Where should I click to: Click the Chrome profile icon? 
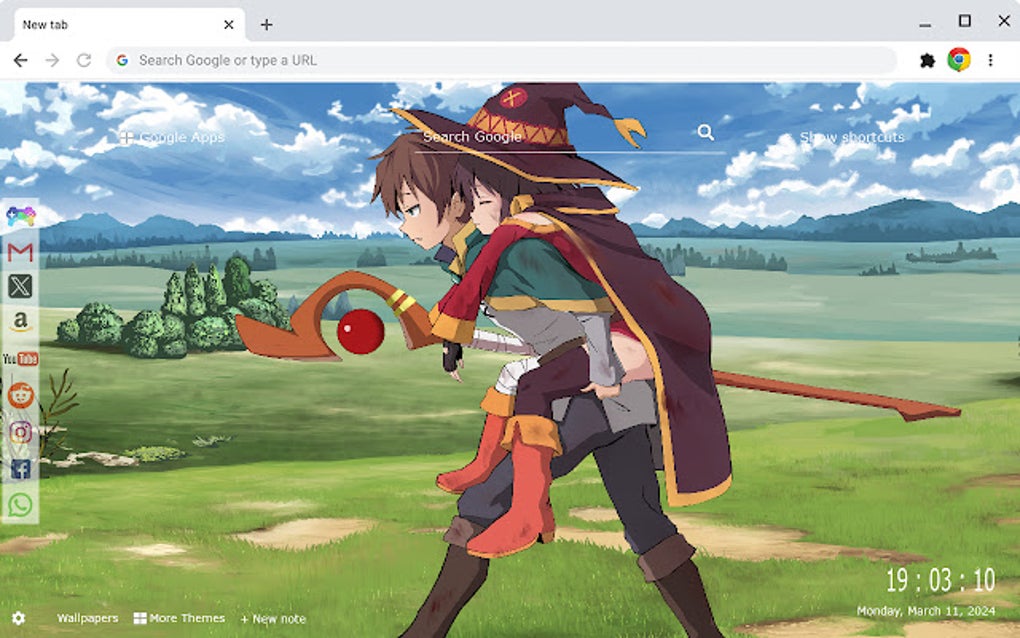click(959, 60)
